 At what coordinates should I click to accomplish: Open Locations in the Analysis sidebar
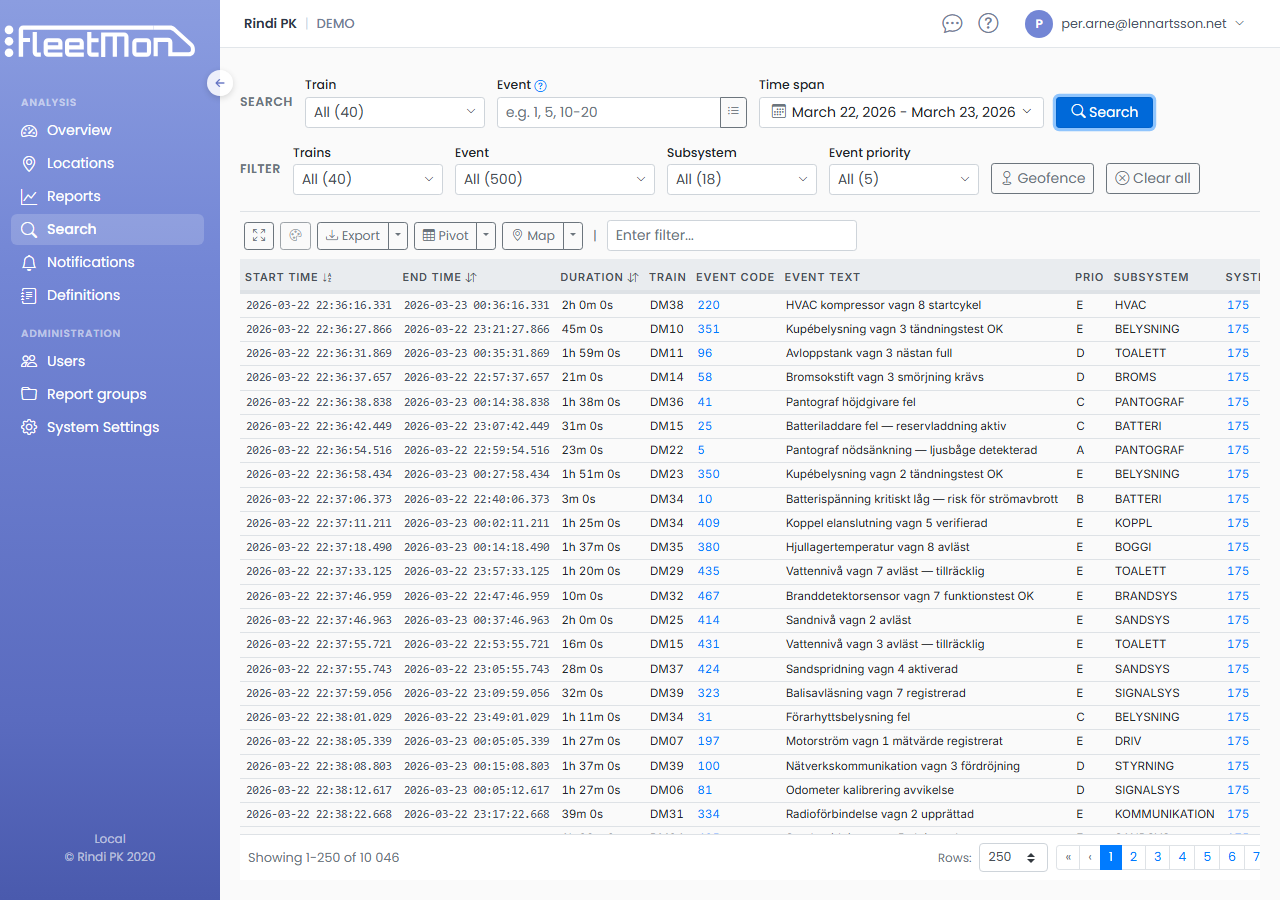(x=81, y=163)
